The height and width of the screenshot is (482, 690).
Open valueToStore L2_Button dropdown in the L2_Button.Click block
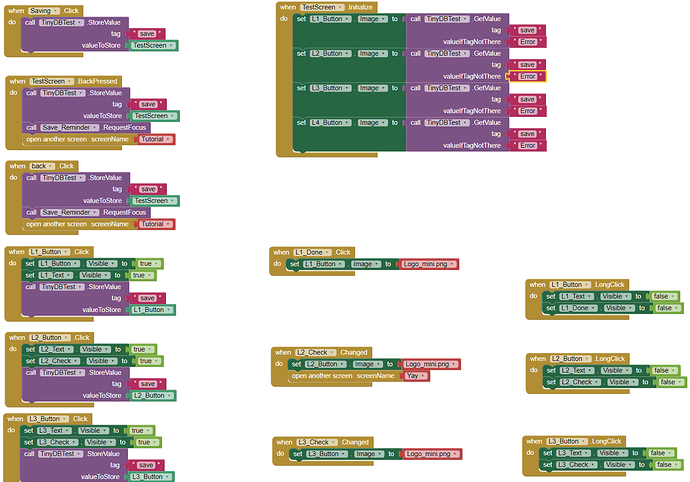point(154,396)
